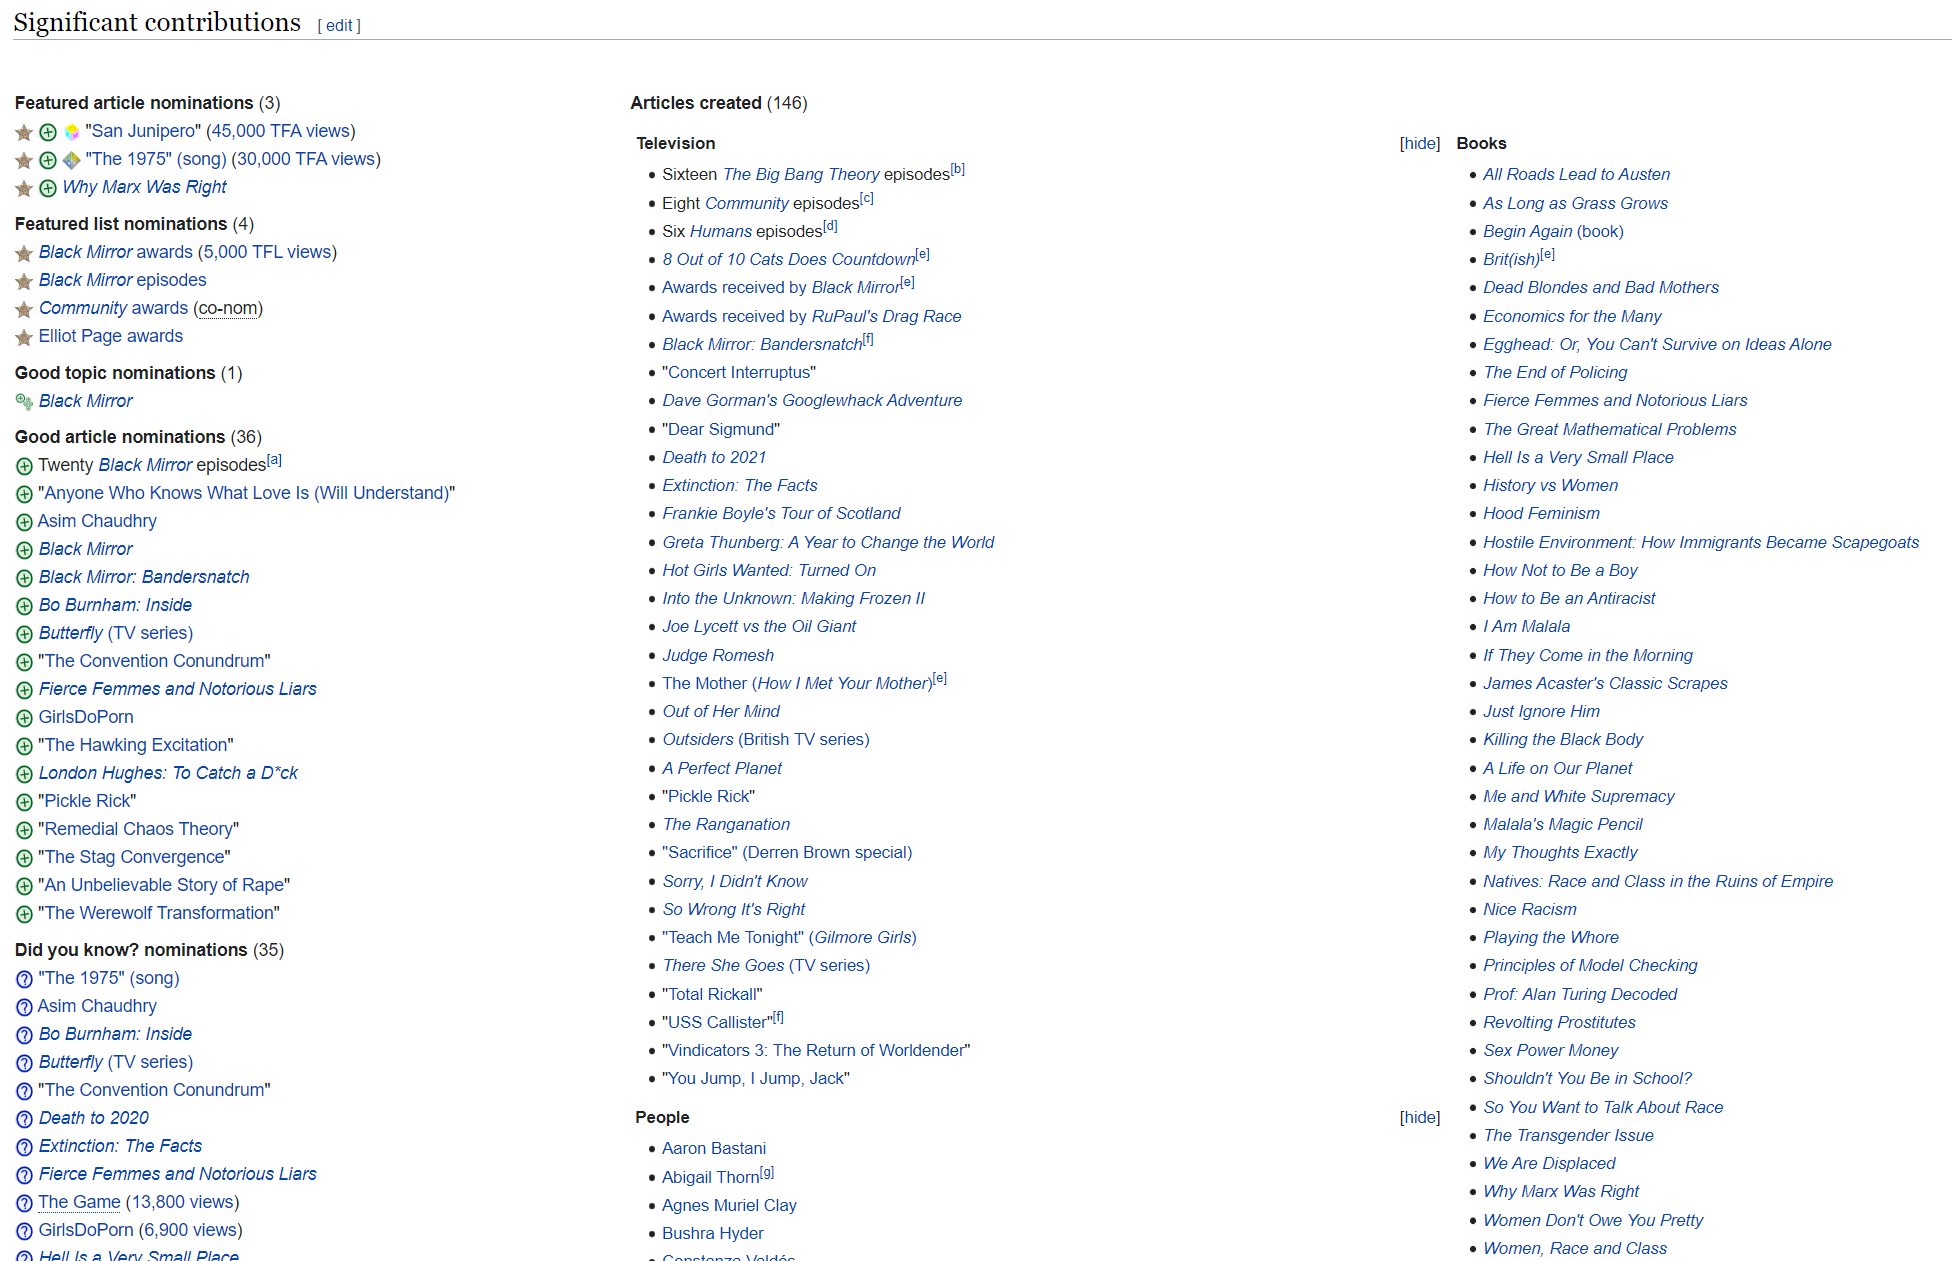This screenshot has height=1261, width=1952.
Task: Click the question mark icon beside Extinction: The Facts DYK
Action: [24, 1147]
